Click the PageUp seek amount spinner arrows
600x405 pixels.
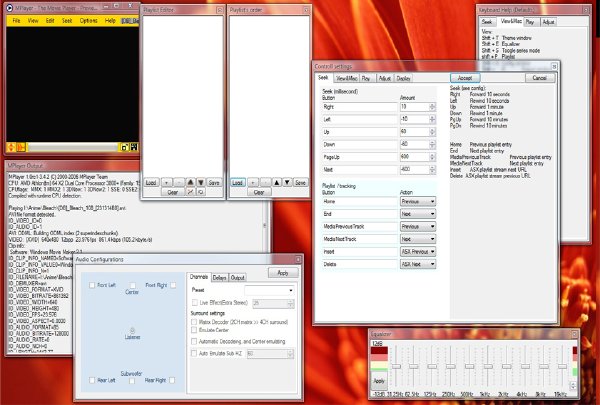432,157
